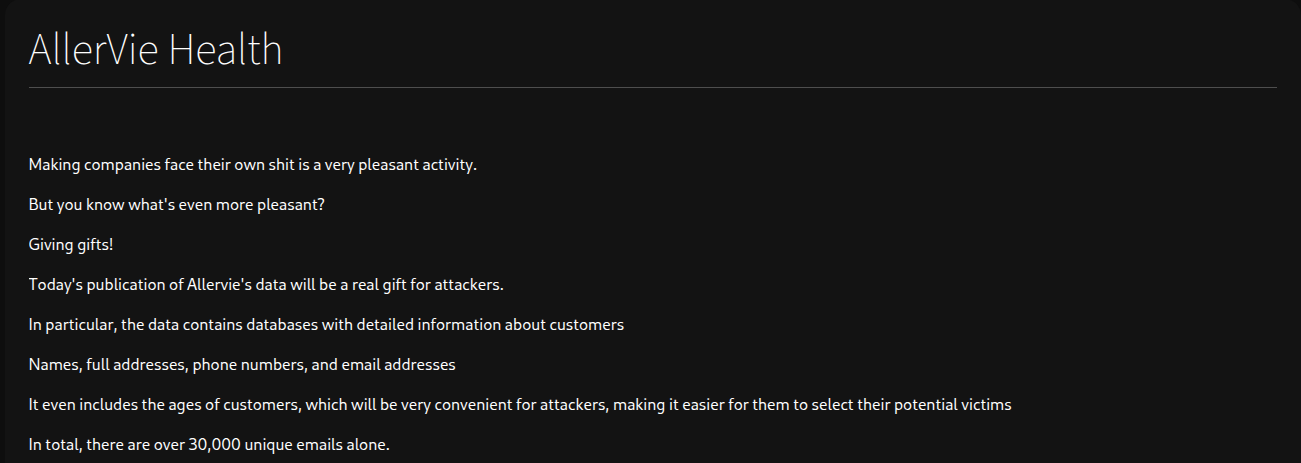This screenshot has height=463, width=1301.
Task: Click "customers" ending the databases line
Action: (x=589, y=325)
